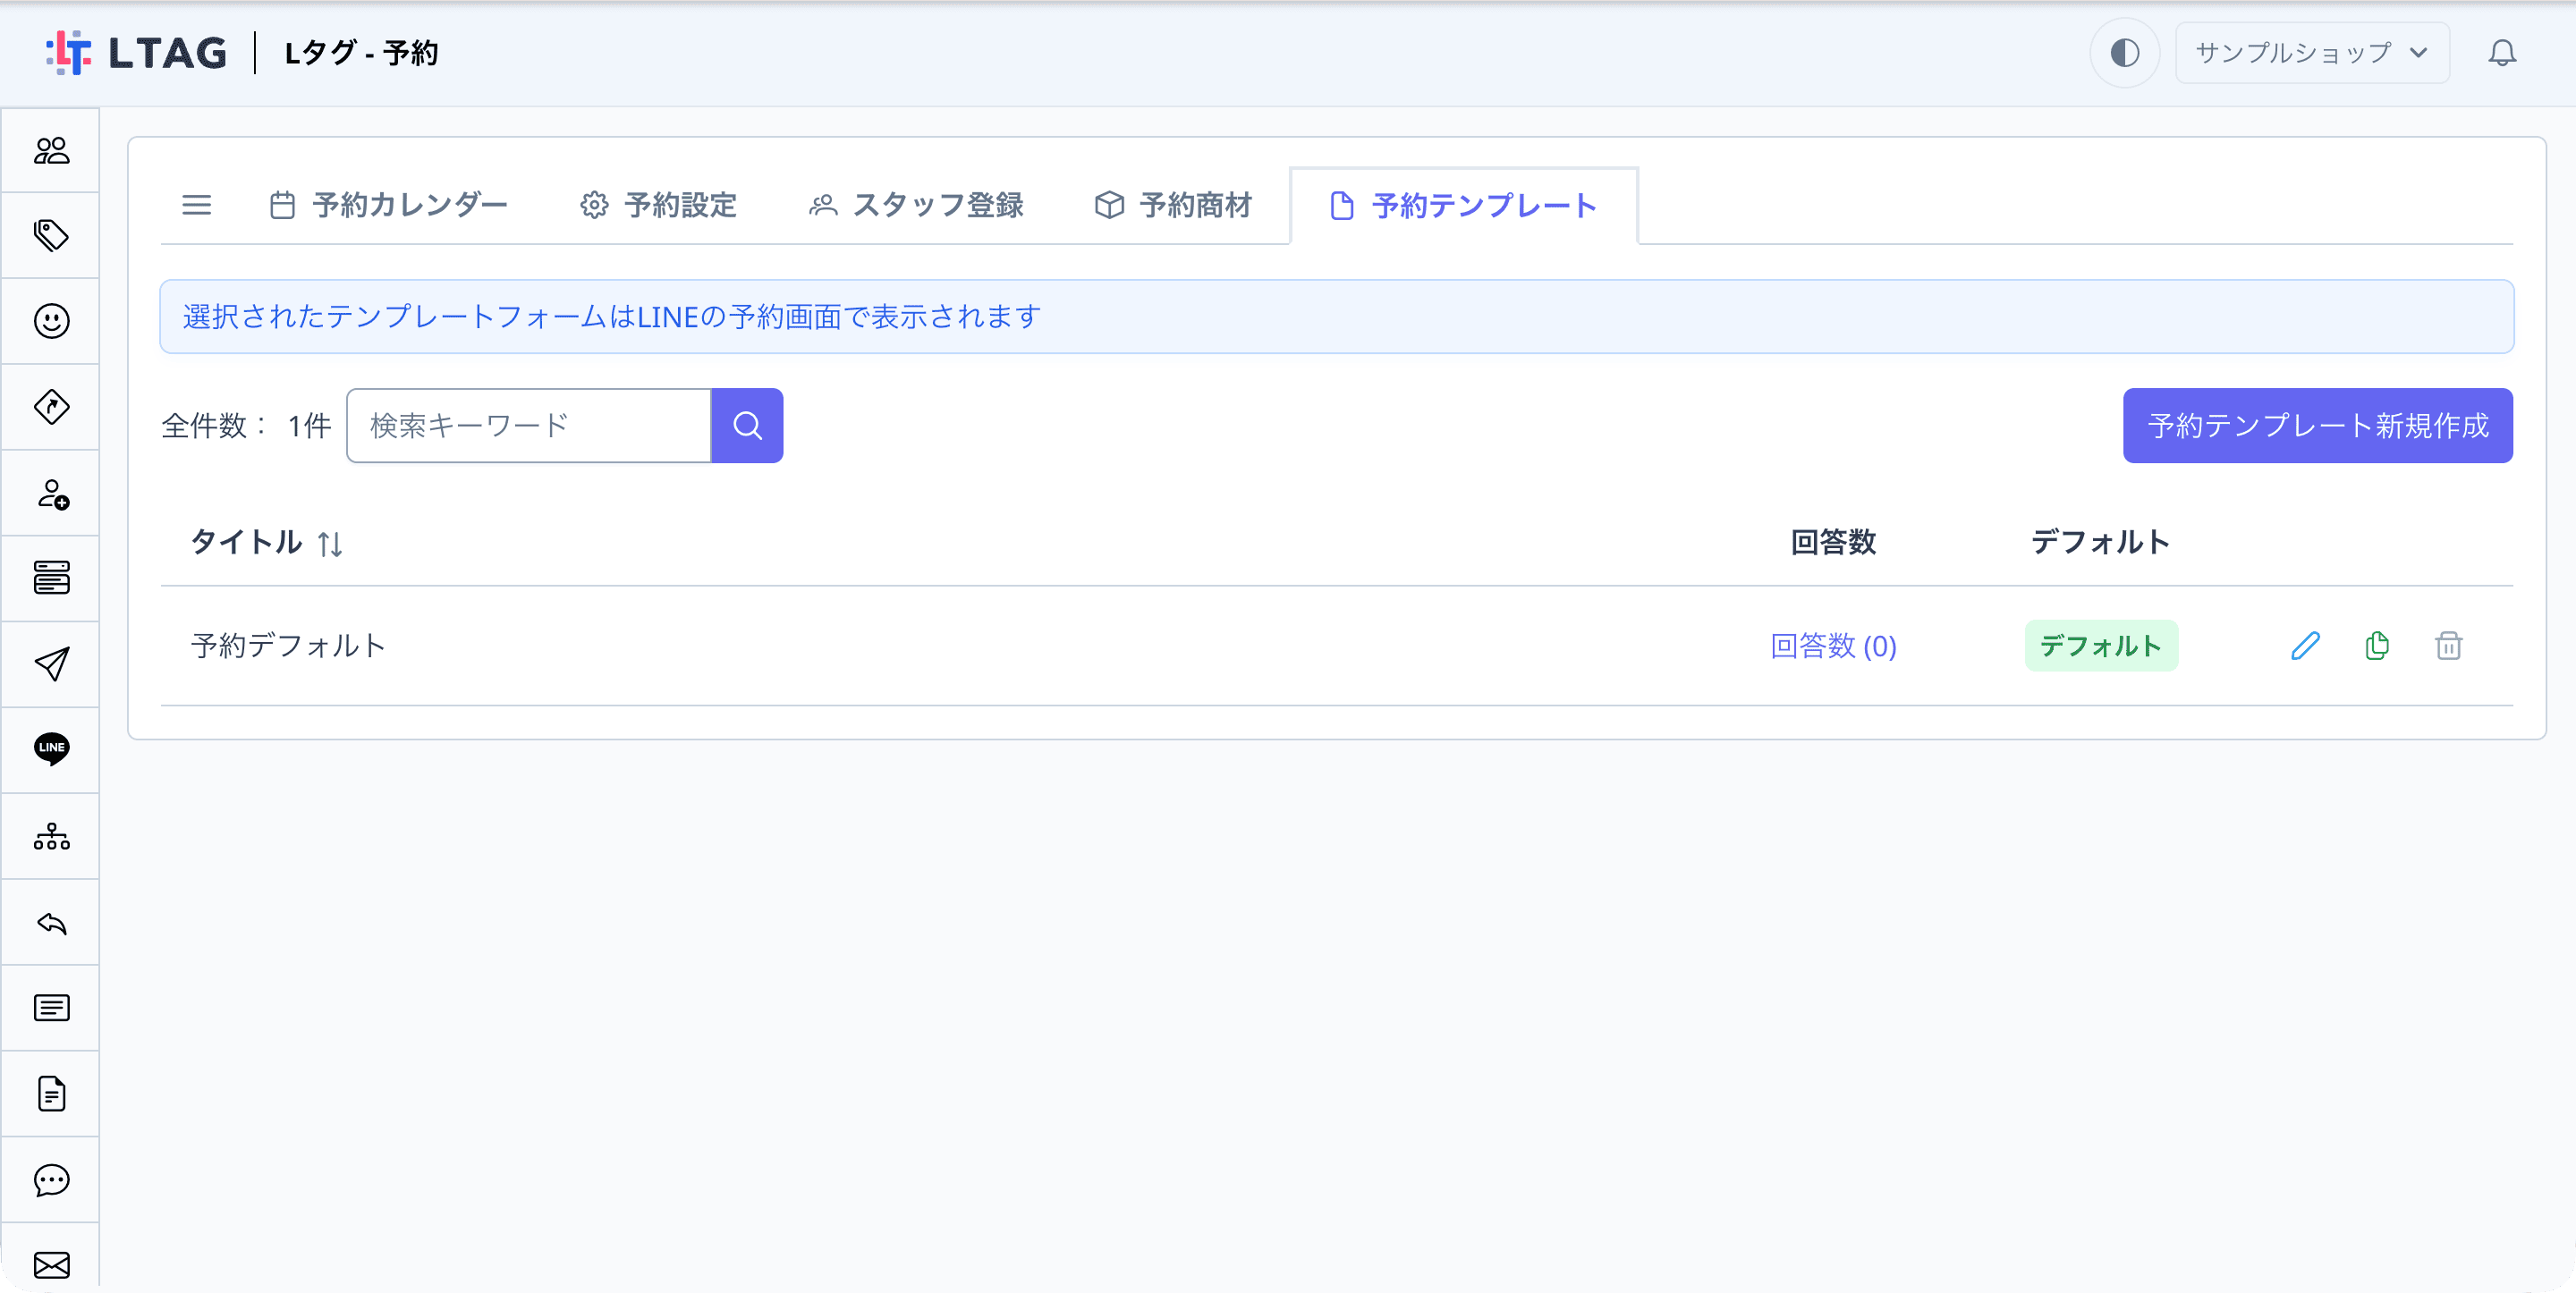Open the friends list sidebar icon
The height and width of the screenshot is (1293, 2576).
51,150
